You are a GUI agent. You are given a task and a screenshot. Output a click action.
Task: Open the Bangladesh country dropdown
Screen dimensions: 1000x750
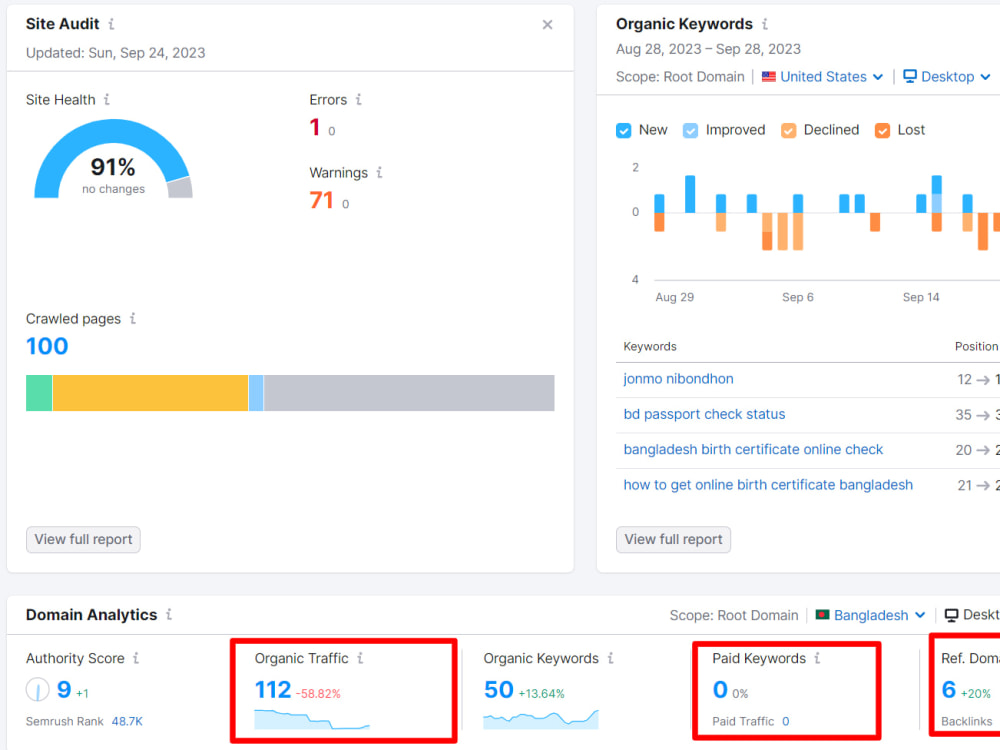[x=871, y=615]
